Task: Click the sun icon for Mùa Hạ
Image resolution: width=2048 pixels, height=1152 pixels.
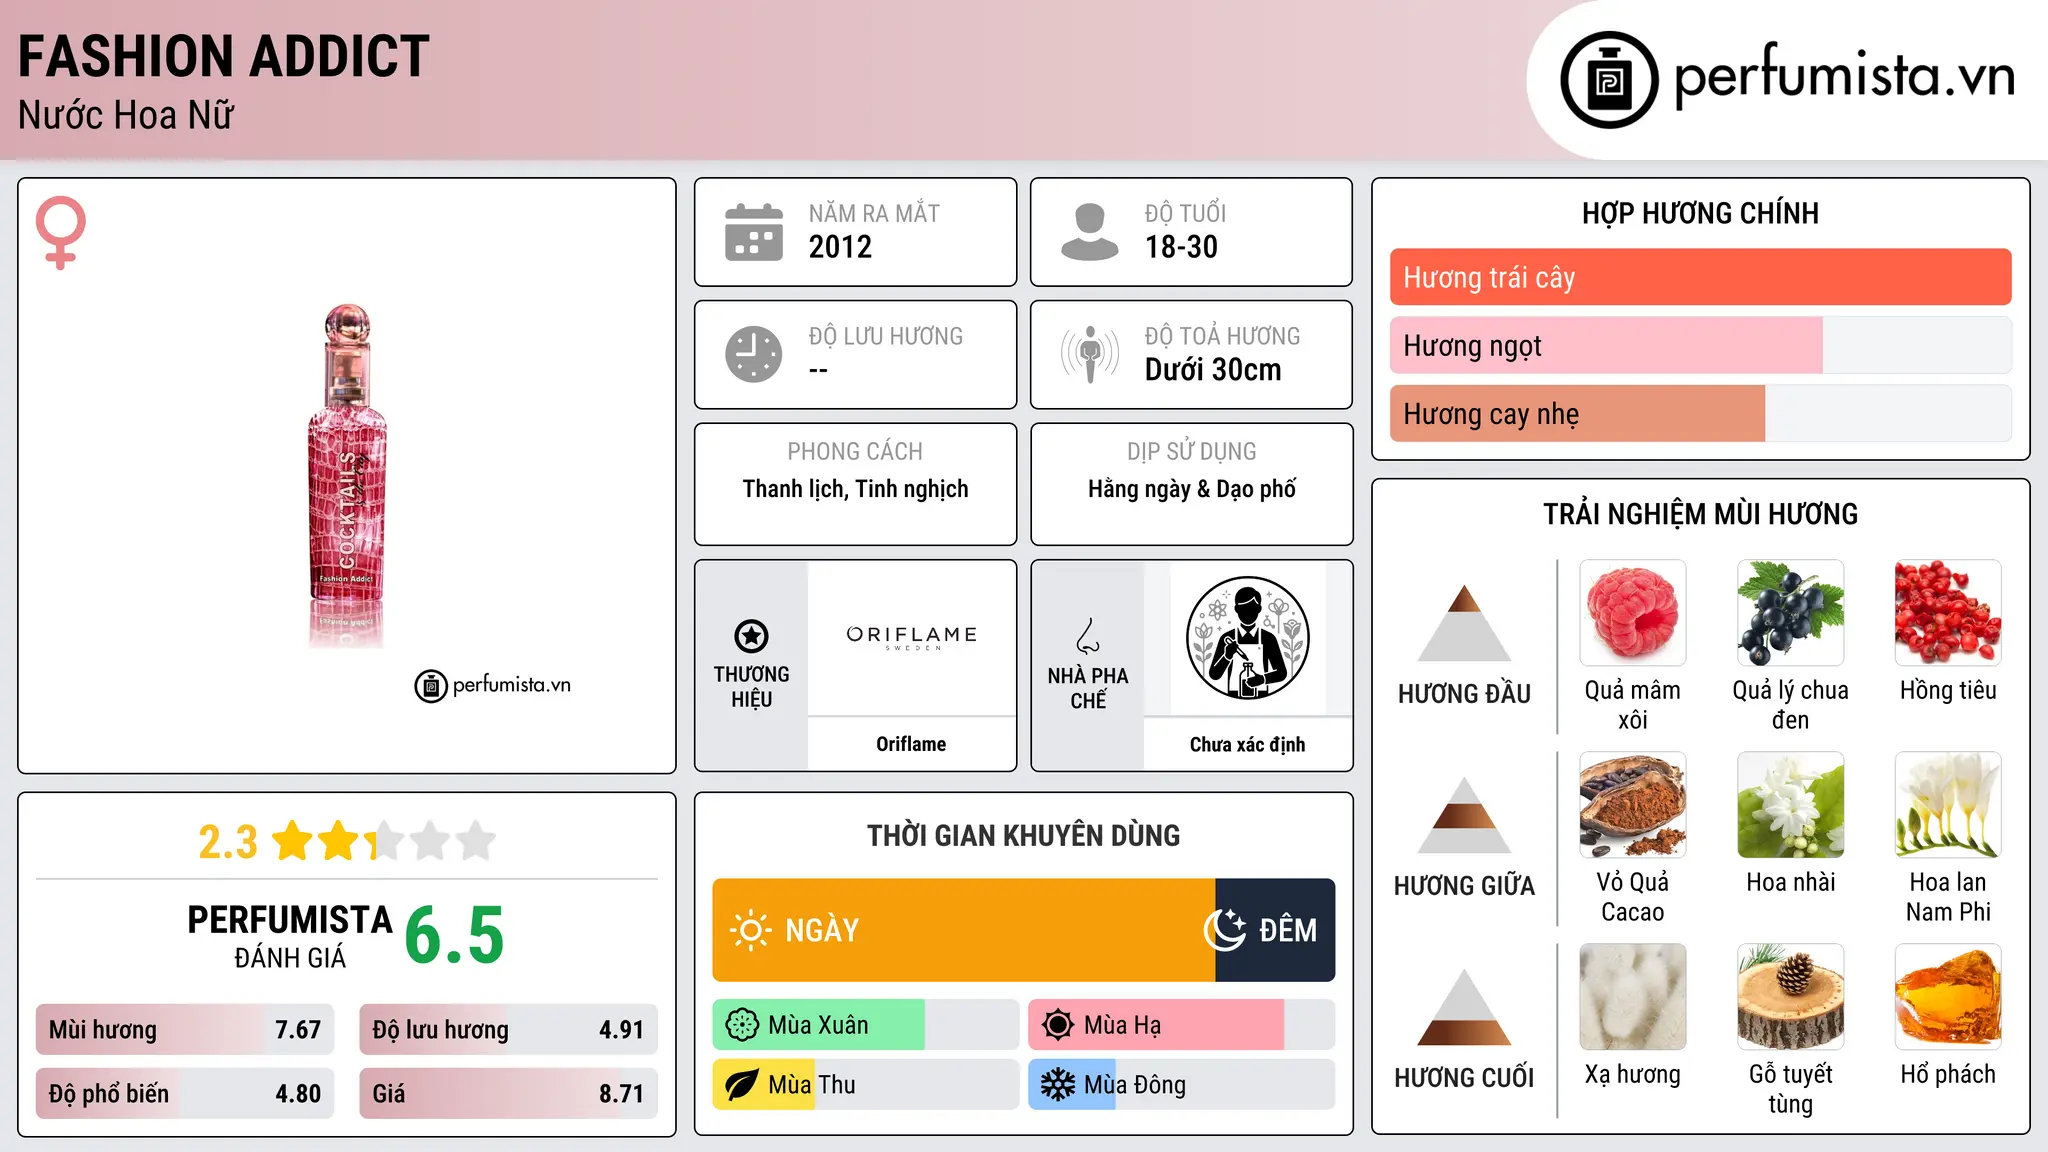Action: (x=1058, y=1025)
